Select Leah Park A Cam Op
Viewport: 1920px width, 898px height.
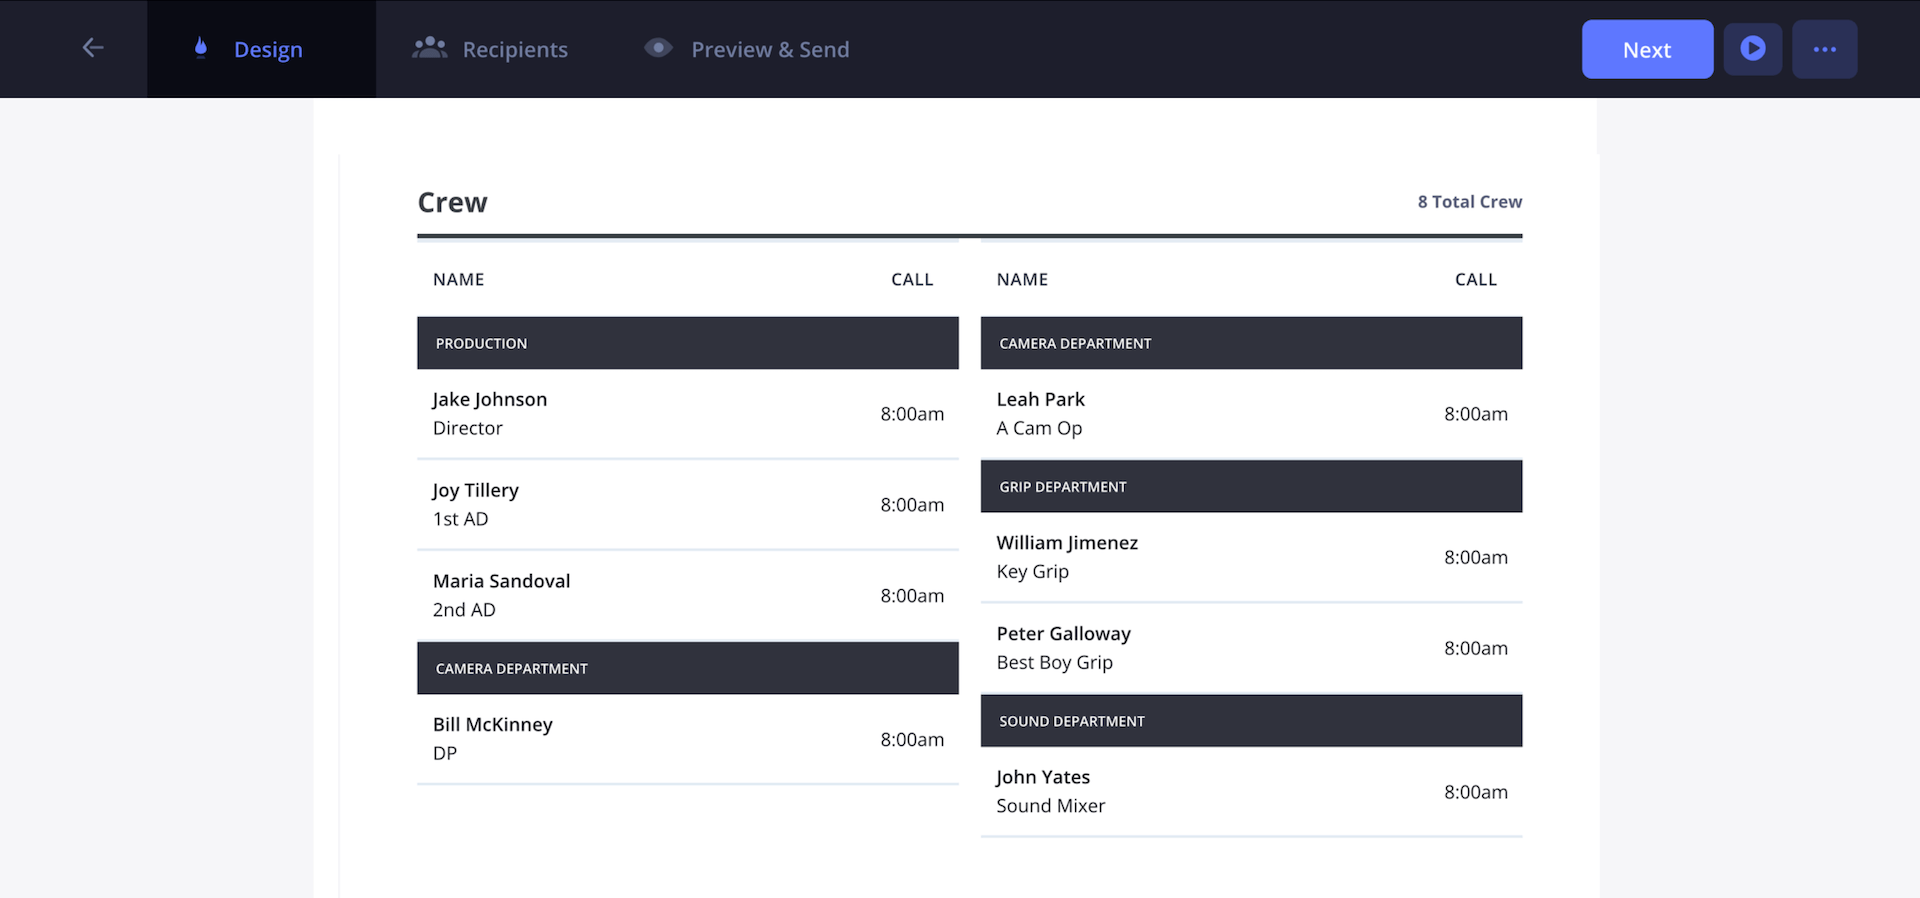click(1250, 414)
